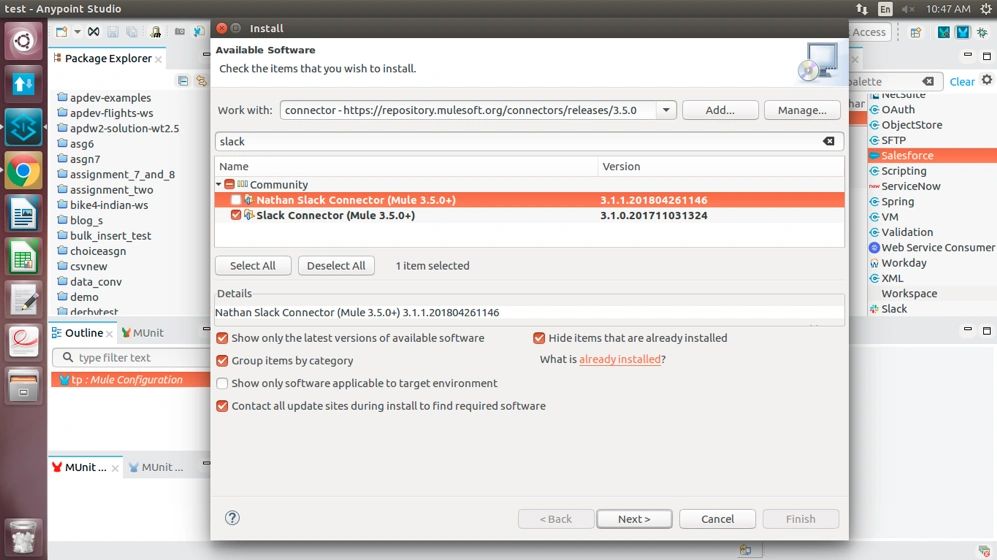
Task: Clear the palette search with its backspace icon
Action: pos(928,81)
